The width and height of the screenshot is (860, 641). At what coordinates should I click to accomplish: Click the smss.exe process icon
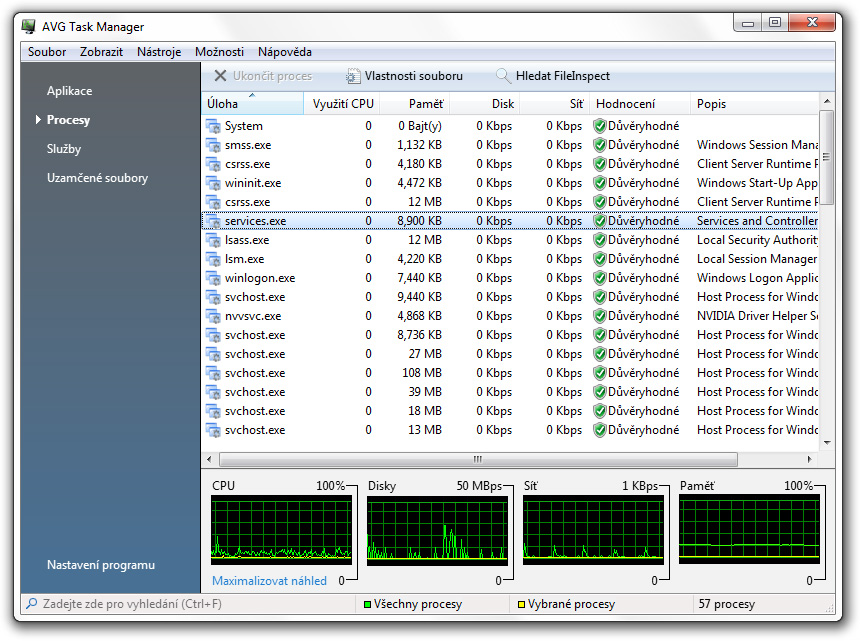click(x=213, y=145)
